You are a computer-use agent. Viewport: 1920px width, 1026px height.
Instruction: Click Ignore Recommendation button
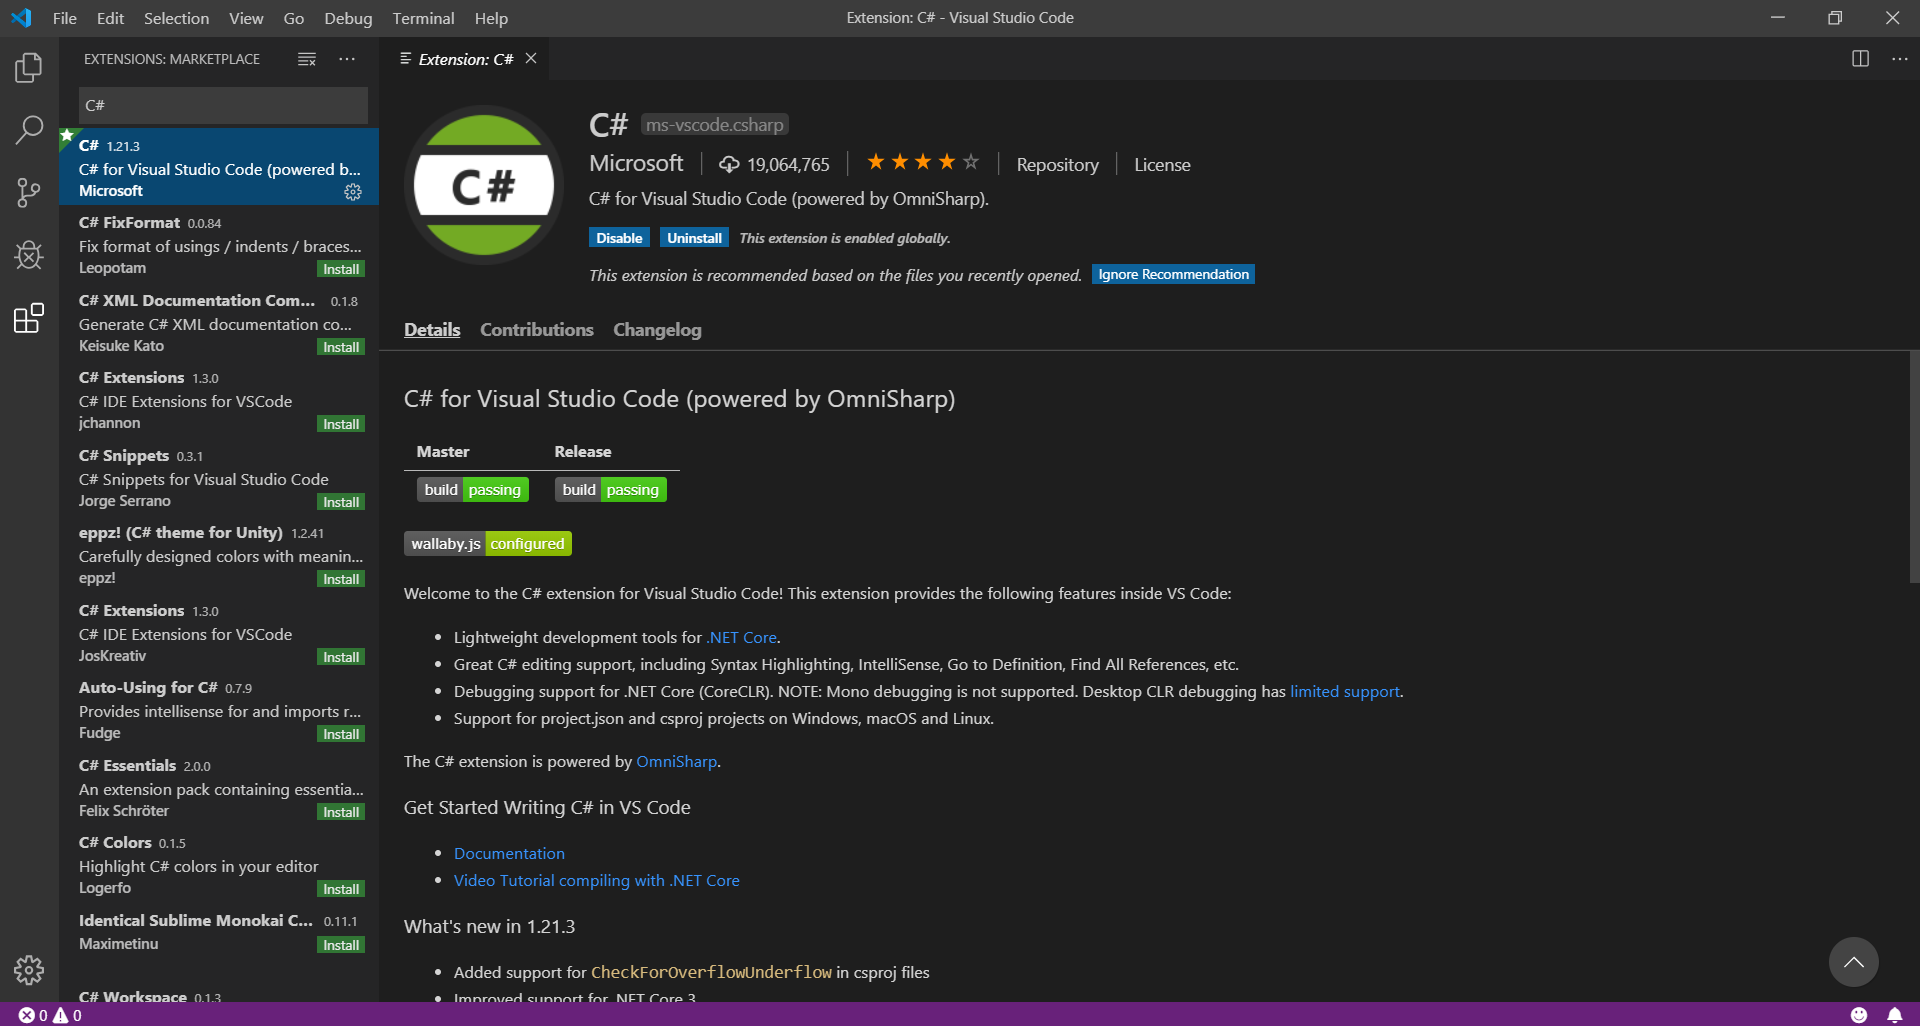[1173, 274]
